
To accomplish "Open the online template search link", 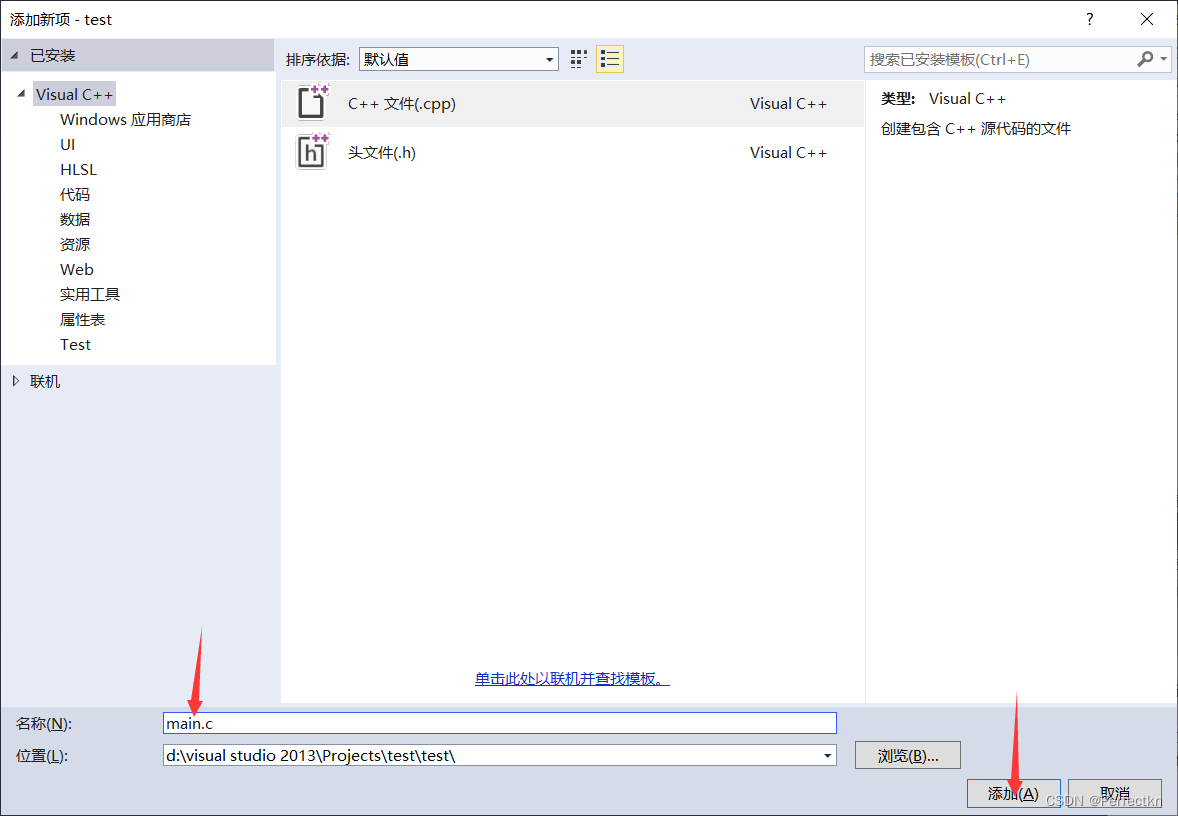I will 572,678.
